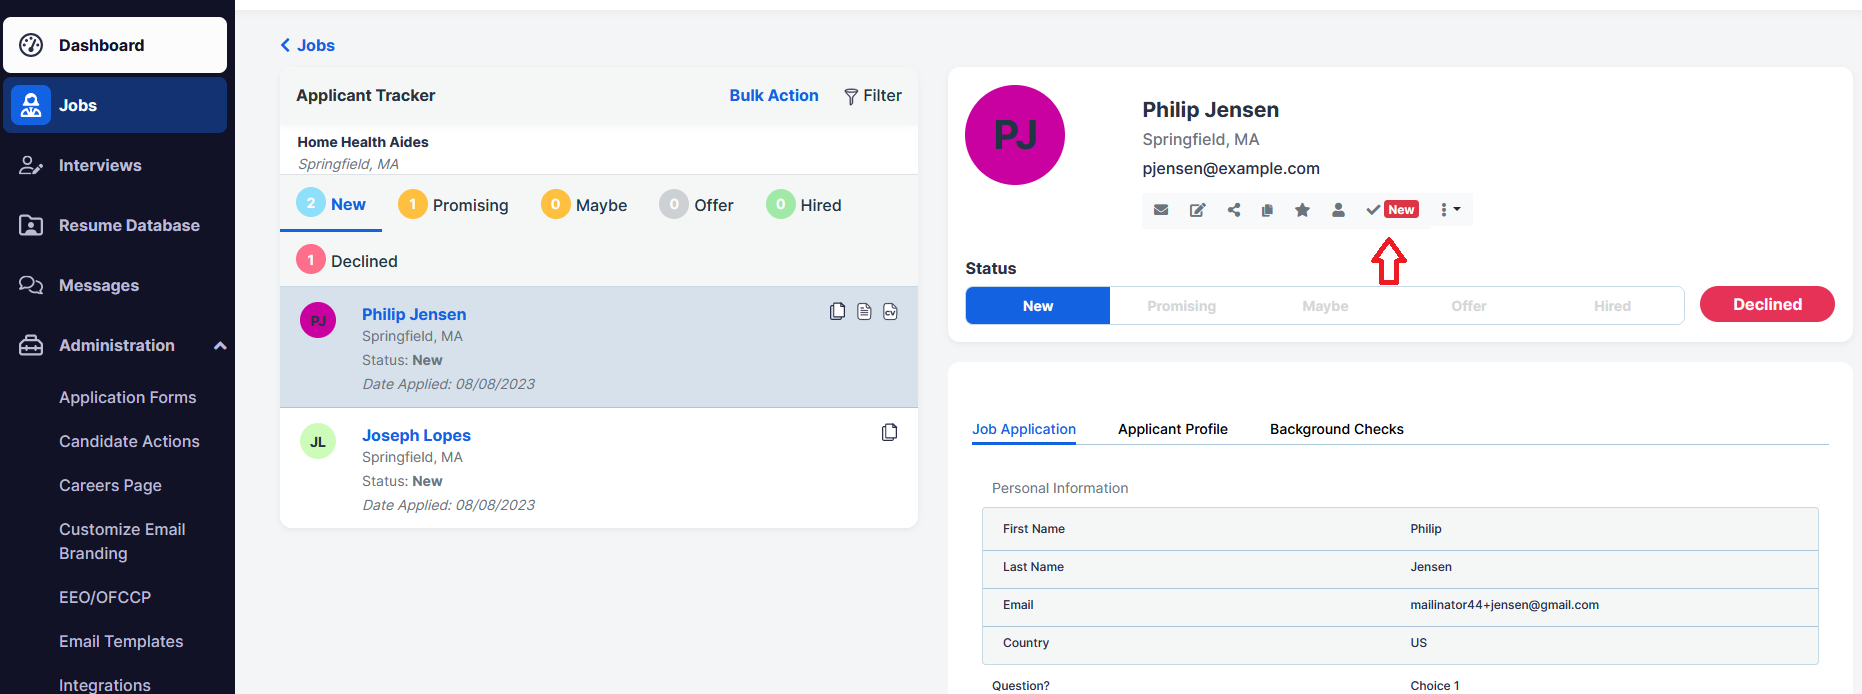
Task: Collapse the Administration sidebar section
Action: pos(220,346)
